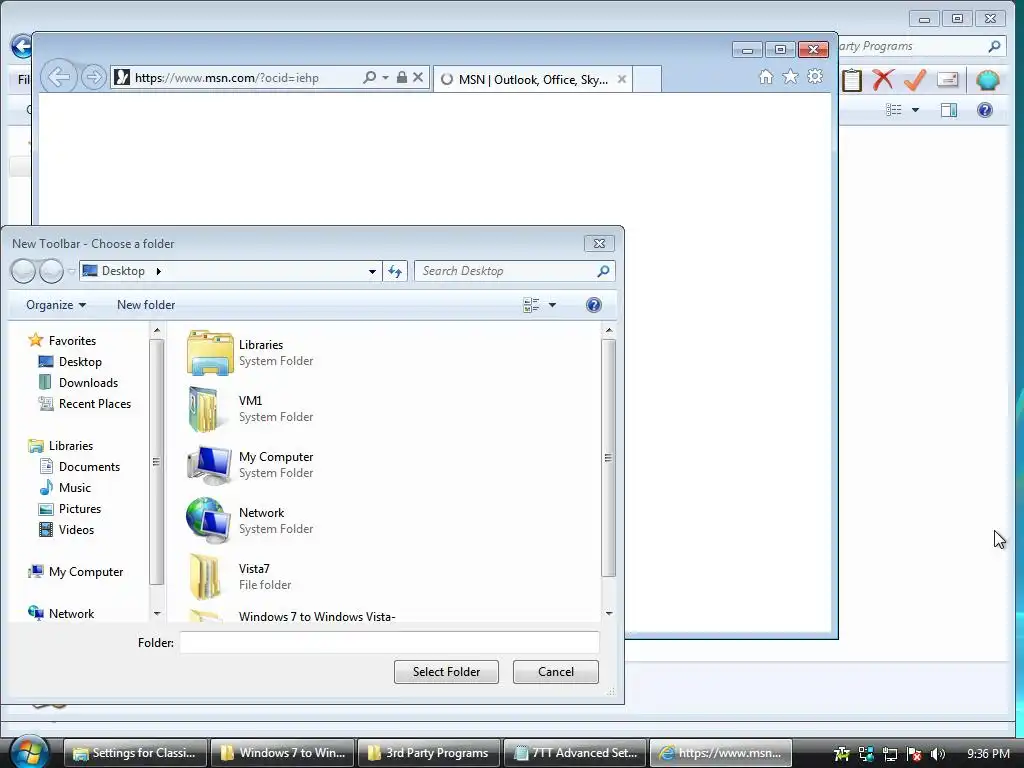Select the Network system folder in file list
1024x768 pixels.
click(251, 521)
